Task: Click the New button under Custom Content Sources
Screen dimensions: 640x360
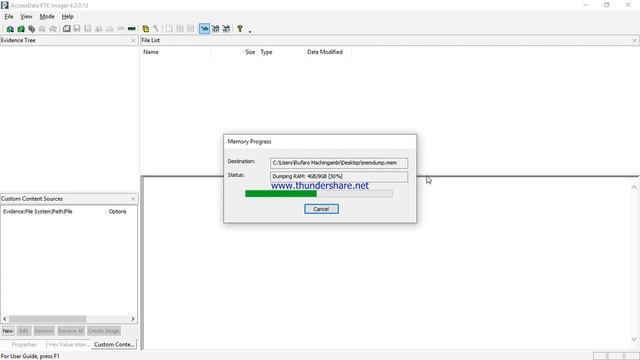Action: click(8, 331)
